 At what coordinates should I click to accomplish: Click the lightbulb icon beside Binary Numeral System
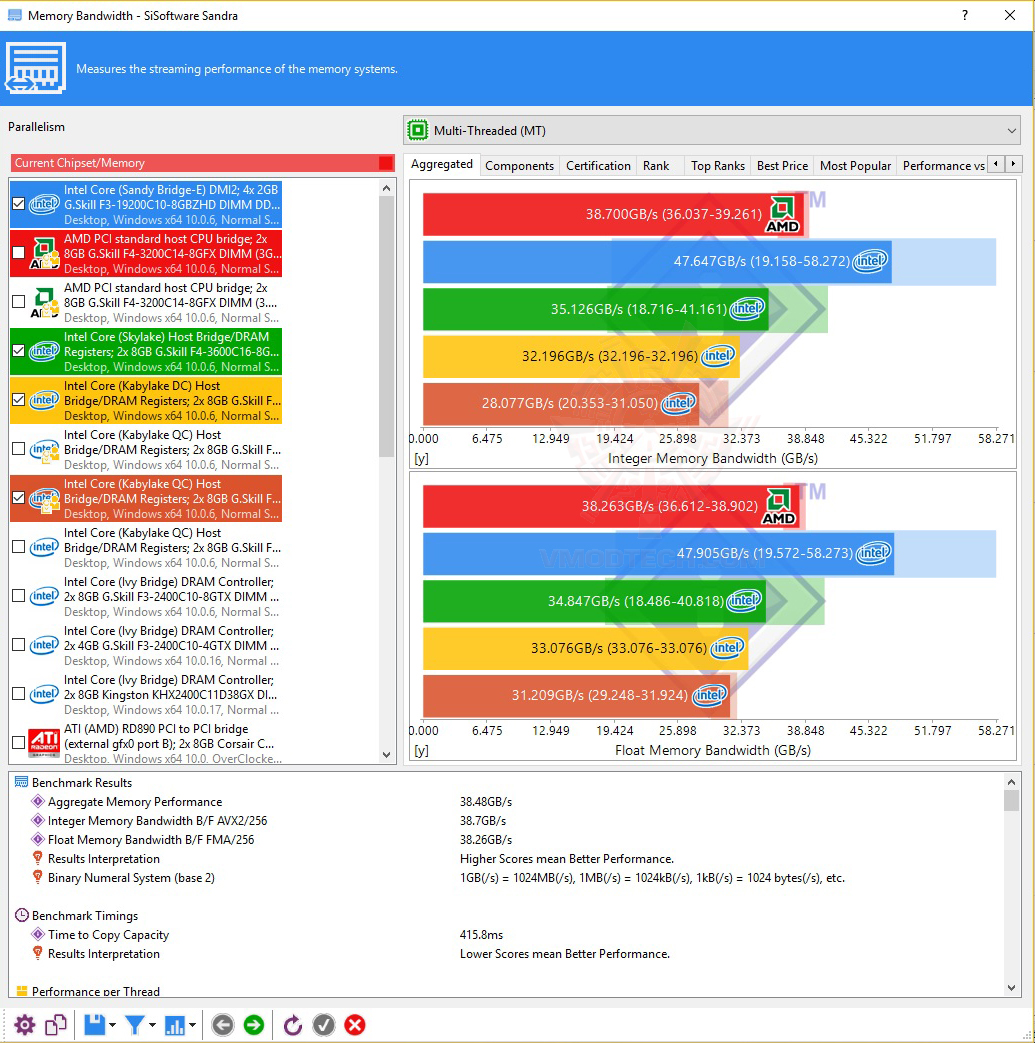click(x=38, y=877)
